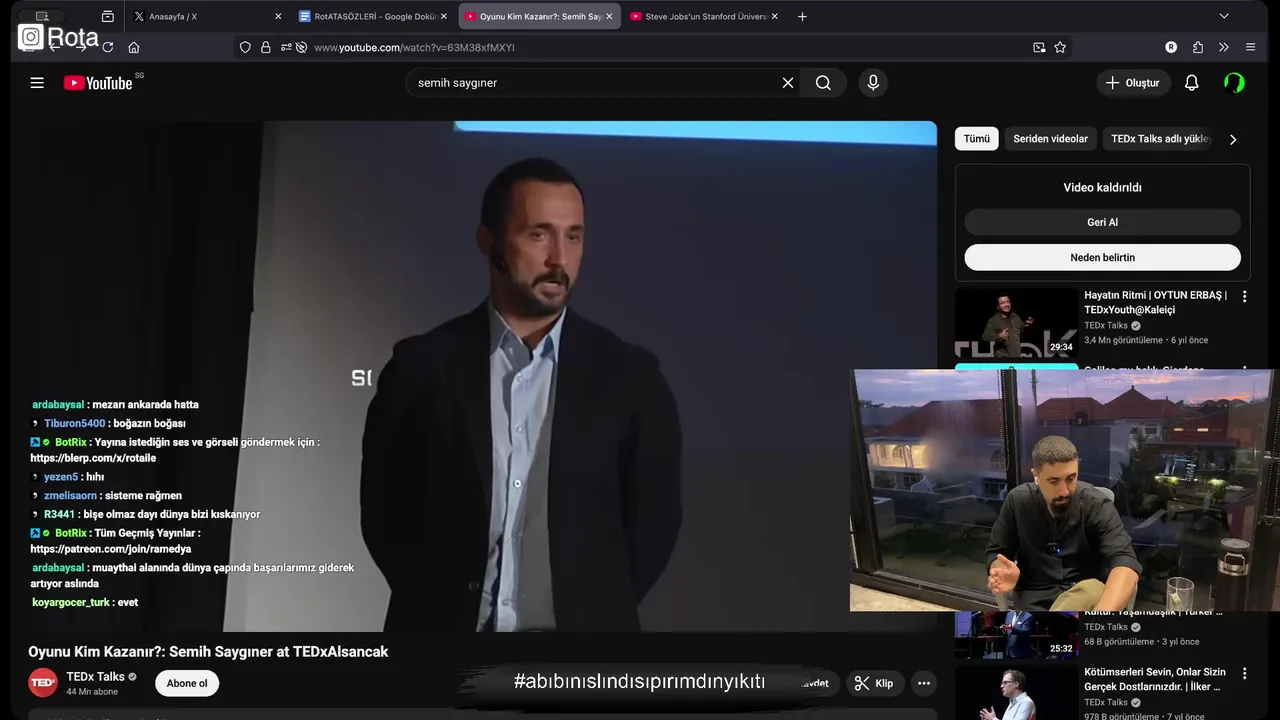Click the title Oyunu Kim Kazanır?: Semih Saygıner
The height and width of the screenshot is (720, 1280).
208,652
